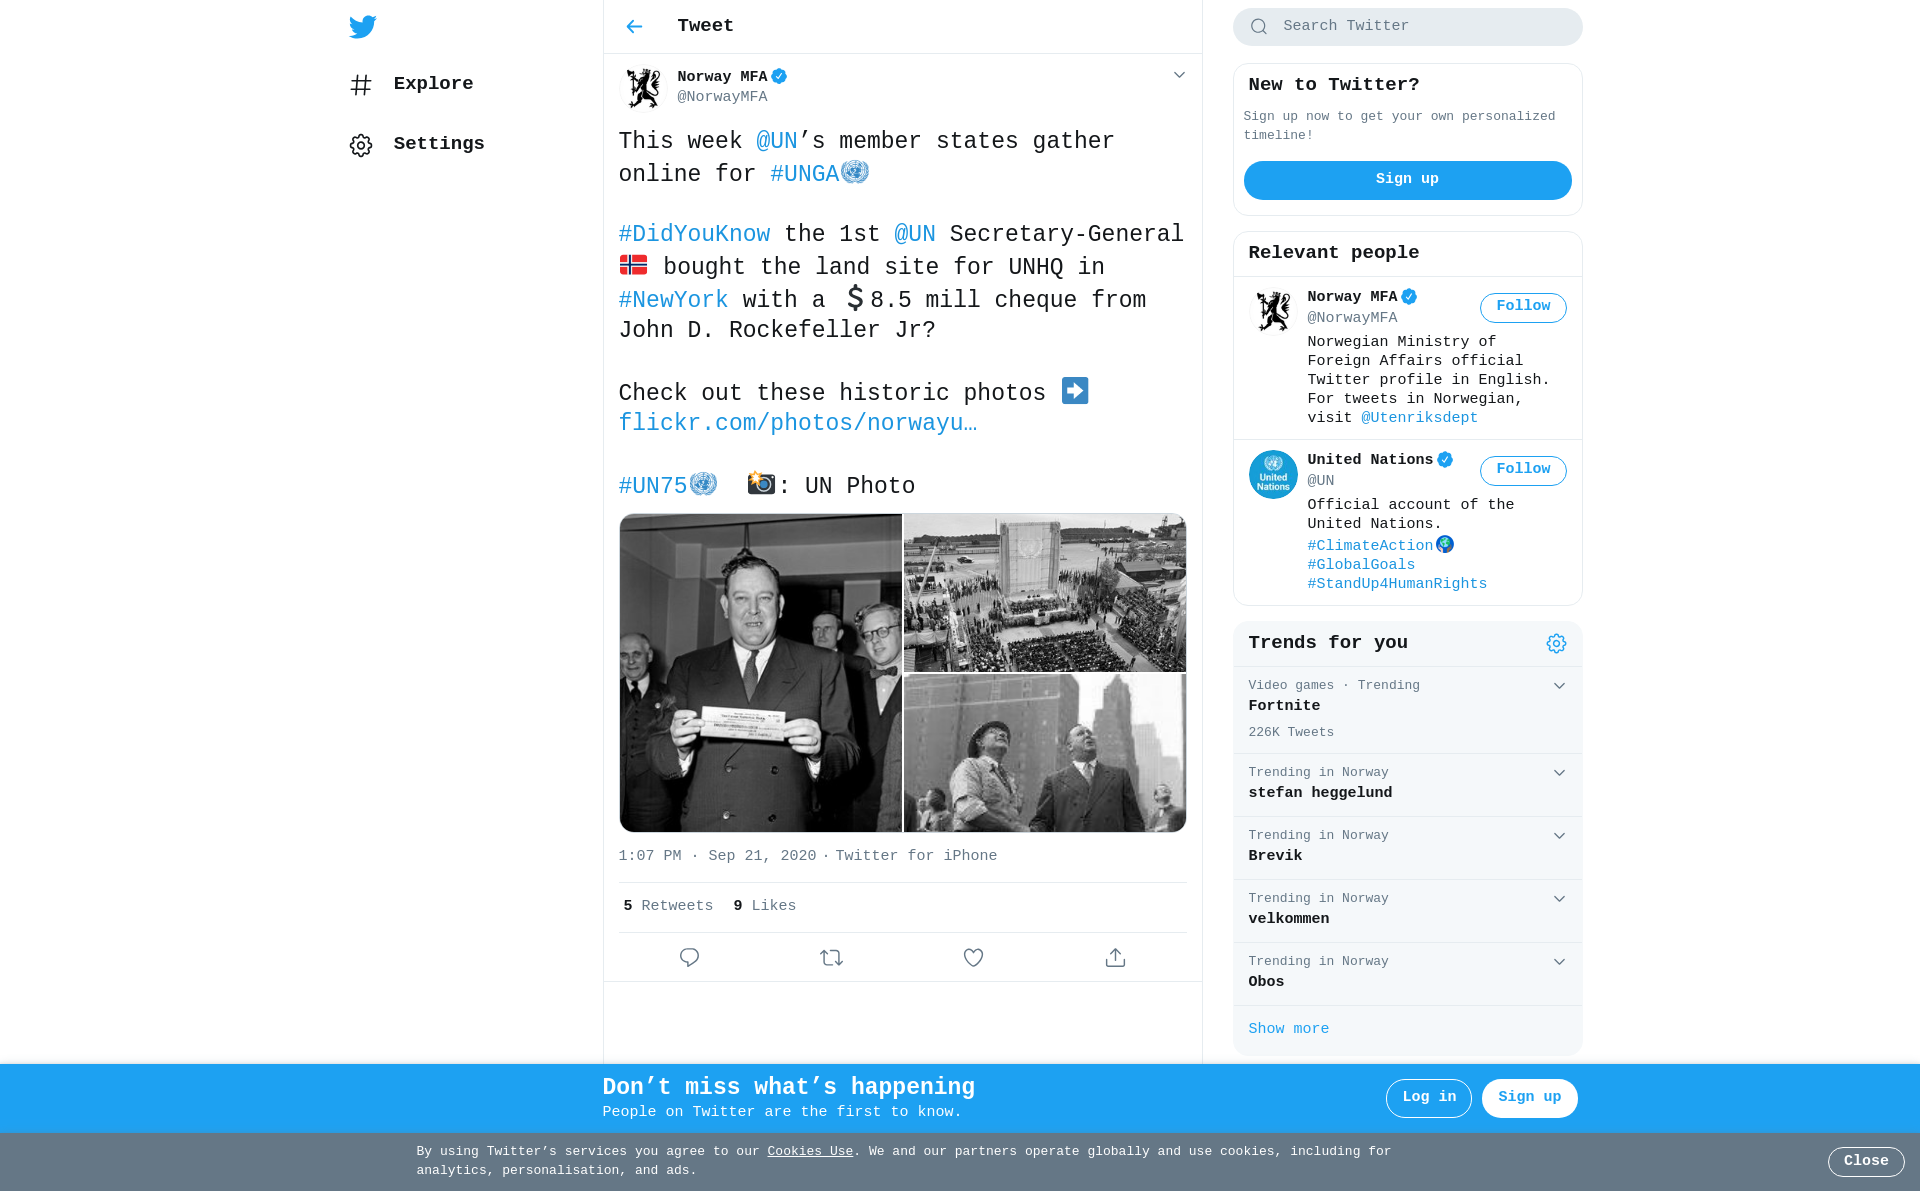
Task: Expand options for Obos trend
Action: (x=1559, y=962)
